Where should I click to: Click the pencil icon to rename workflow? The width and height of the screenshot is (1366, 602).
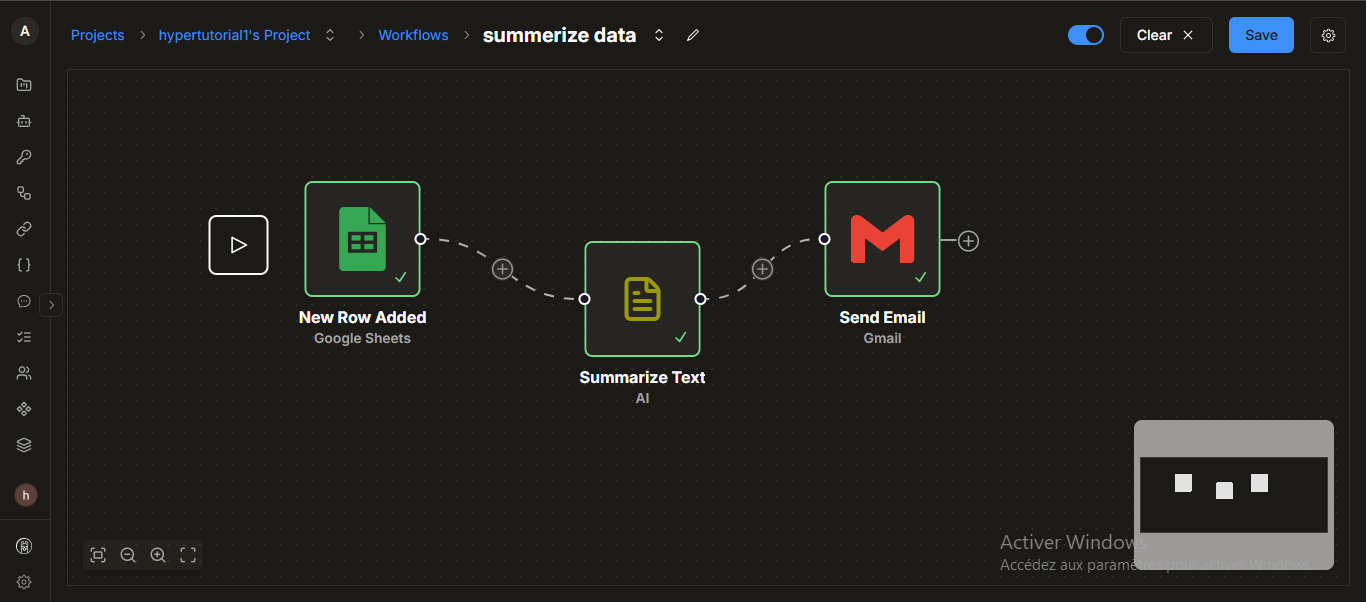click(x=693, y=35)
